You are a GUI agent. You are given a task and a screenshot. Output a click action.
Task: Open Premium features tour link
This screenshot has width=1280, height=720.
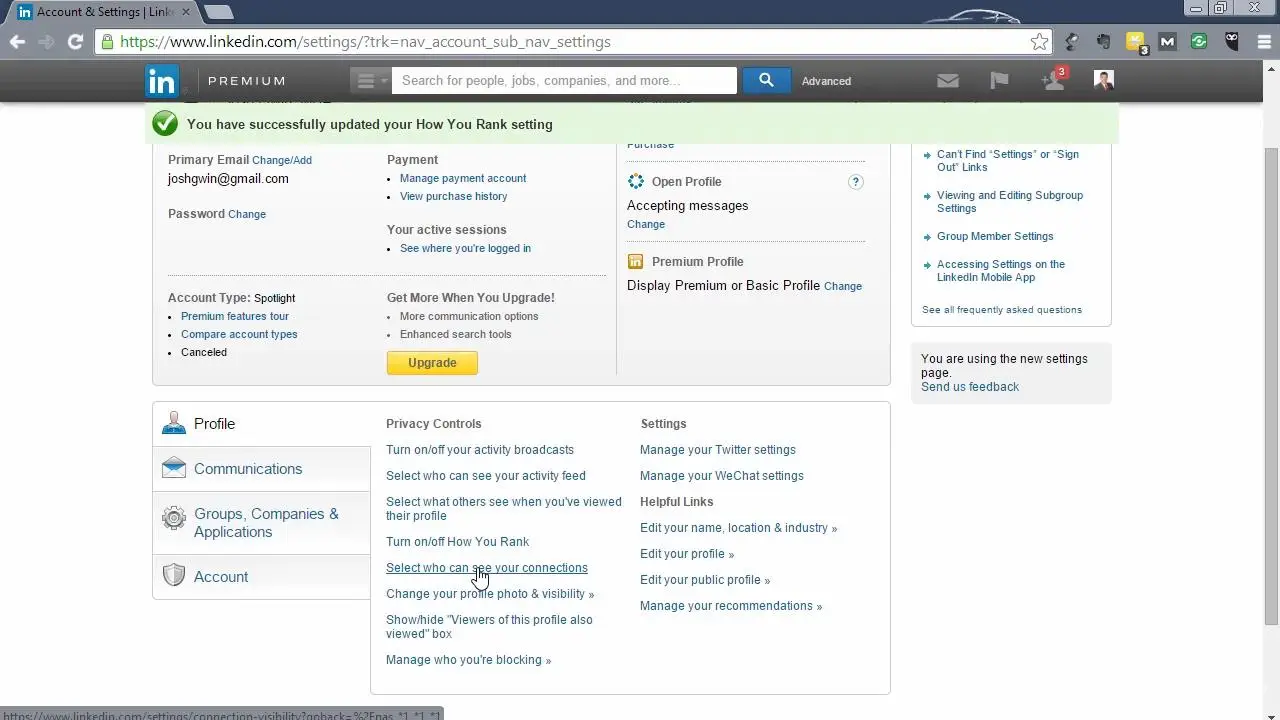pyautogui.click(x=235, y=316)
